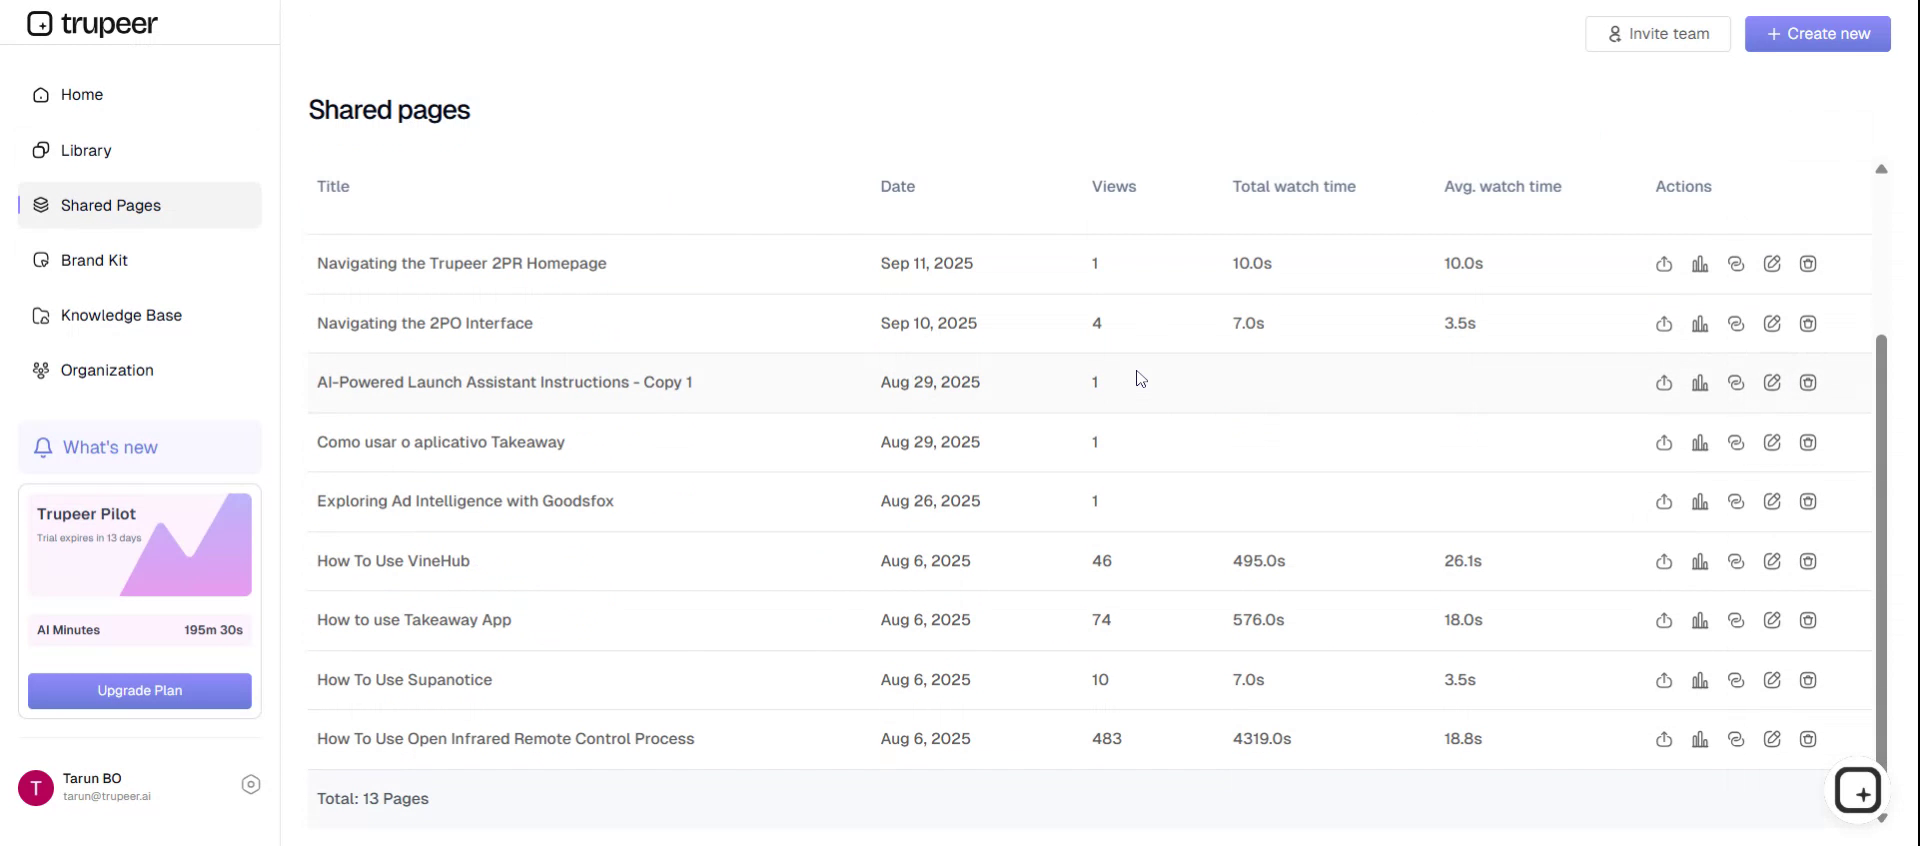Open the Library section
The image size is (1920, 846).
pos(140,150)
